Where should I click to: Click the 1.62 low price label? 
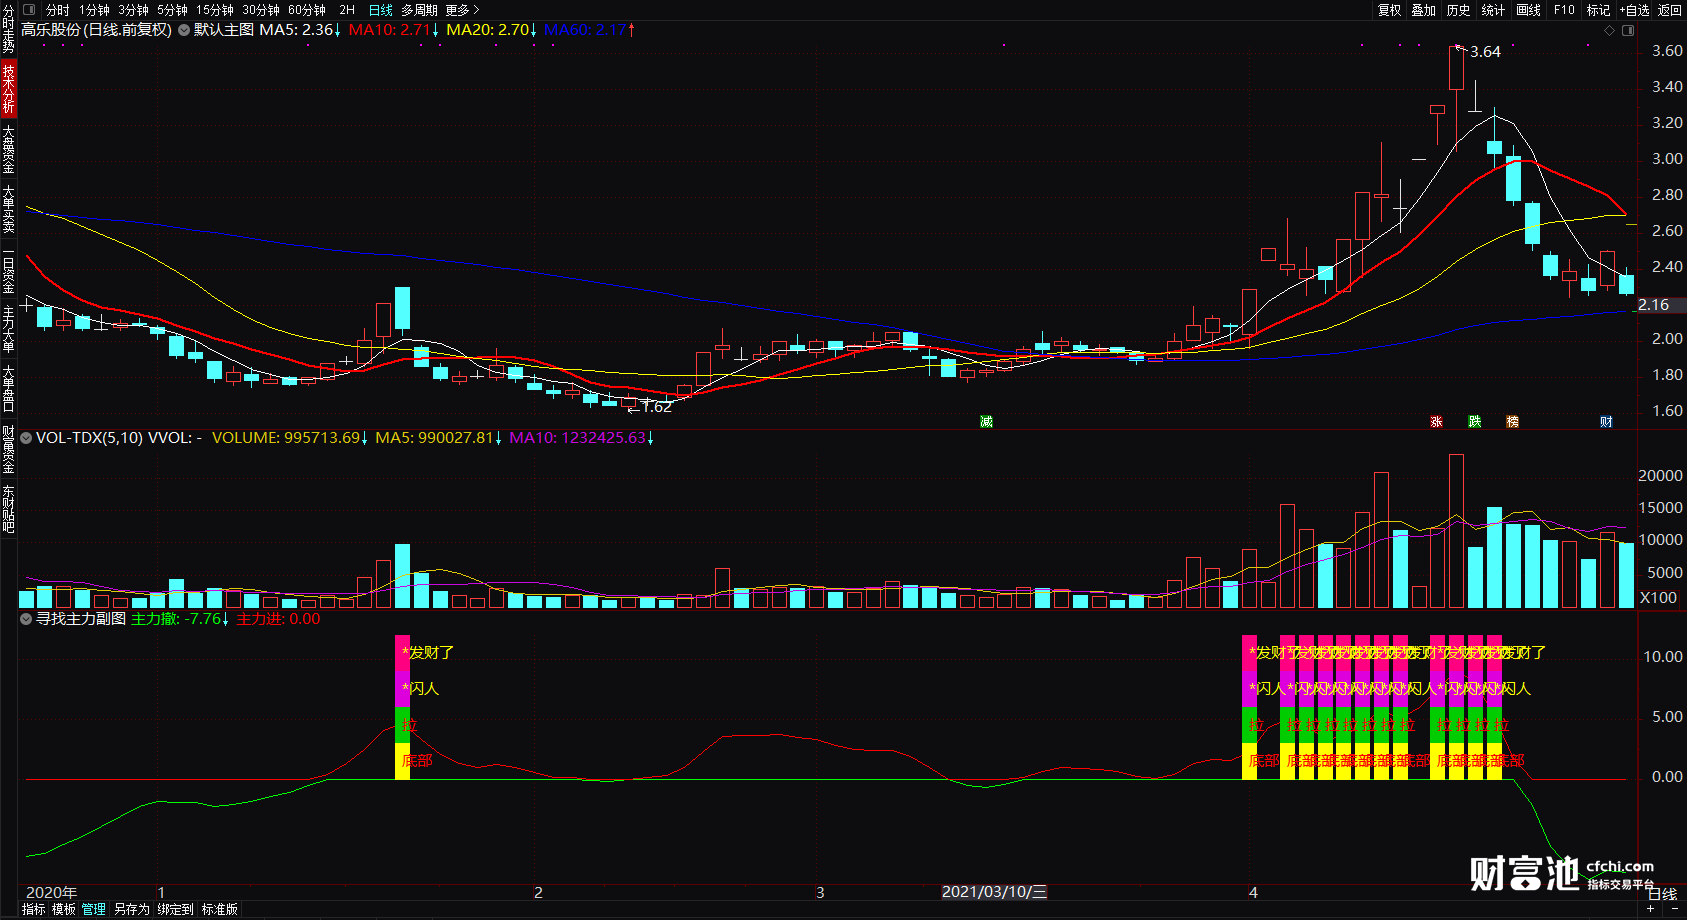656,407
